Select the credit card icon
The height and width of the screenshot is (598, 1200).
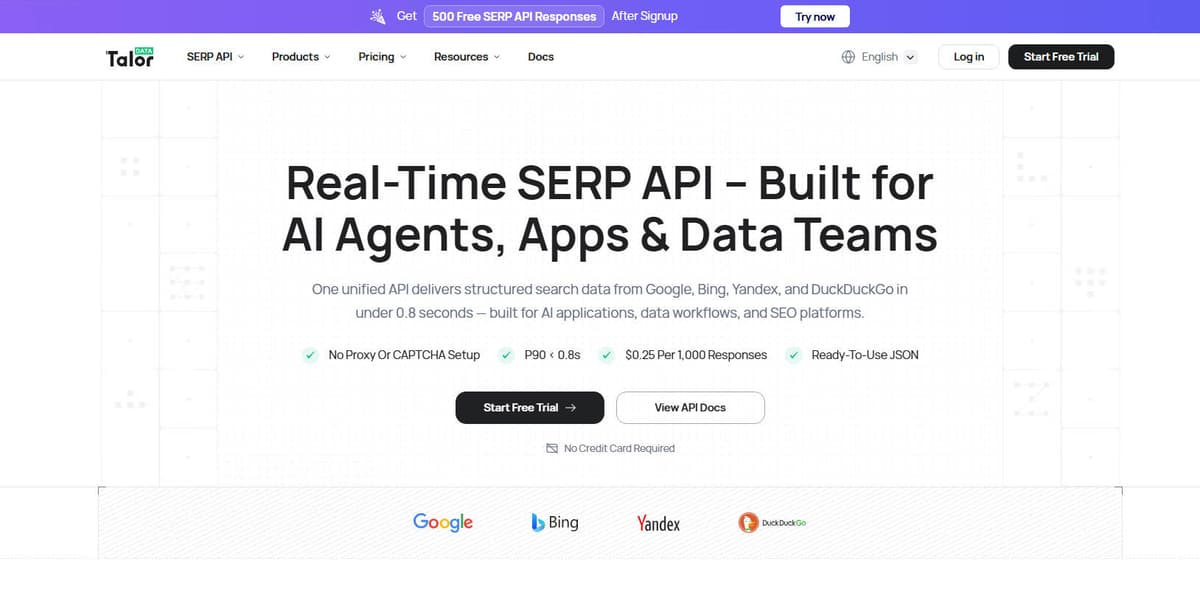[x=552, y=448]
